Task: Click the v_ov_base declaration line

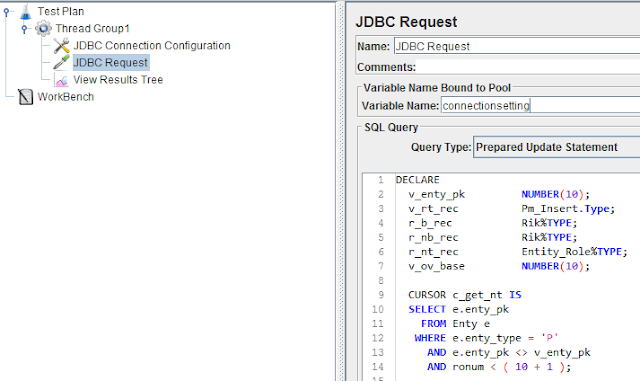Action: tap(499, 266)
